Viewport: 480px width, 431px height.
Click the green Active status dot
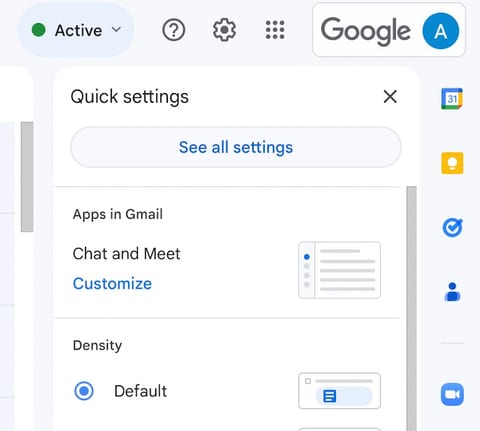(38, 30)
